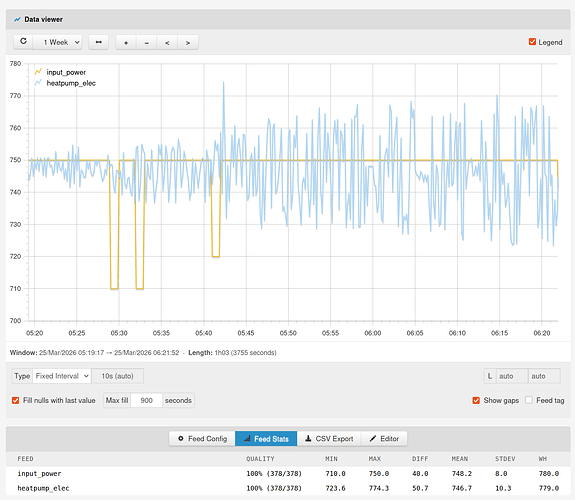Viewport: 575px width, 500px height.
Task: Click the input_power legend line icon
Action: point(38,72)
